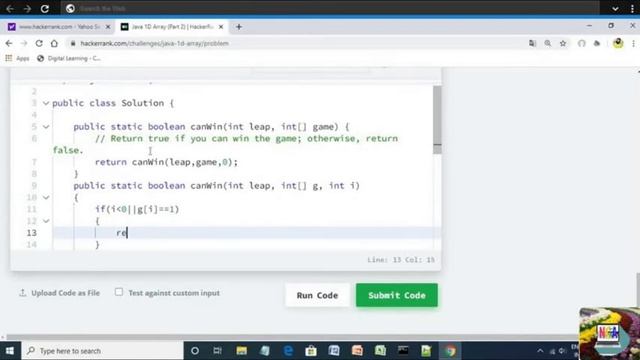The width and height of the screenshot is (640, 360).
Task: Open the Apps bookmark shortcut
Action: coord(17,58)
